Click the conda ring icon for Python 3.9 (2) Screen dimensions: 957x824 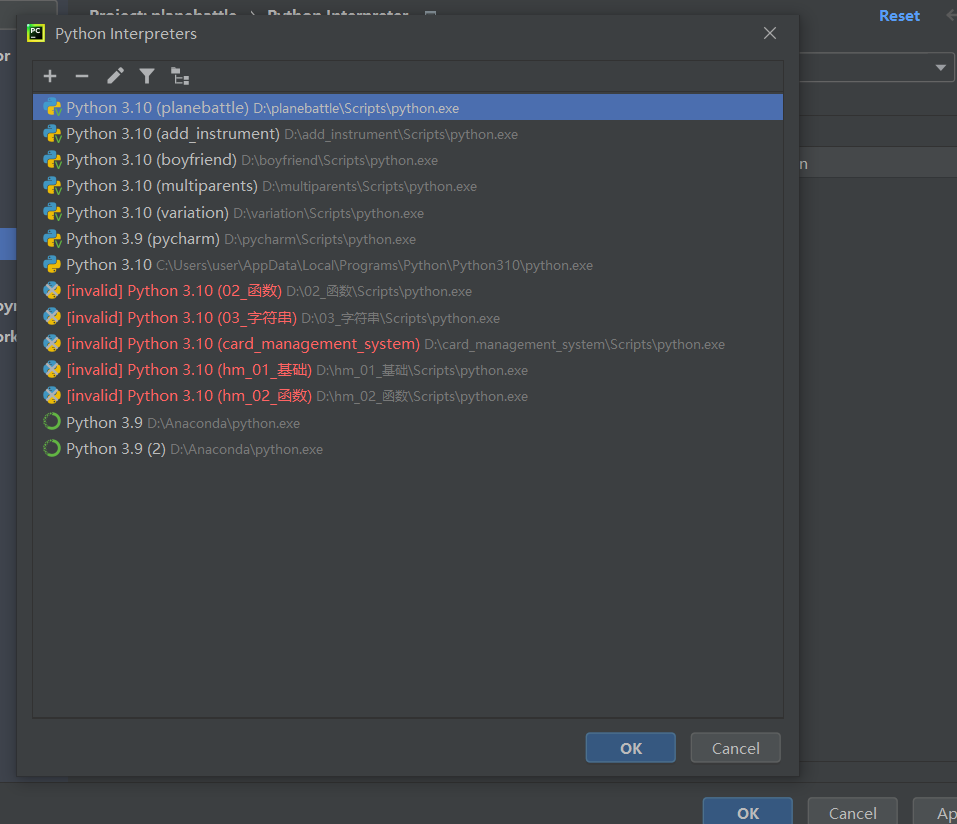[x=52, y=449]
